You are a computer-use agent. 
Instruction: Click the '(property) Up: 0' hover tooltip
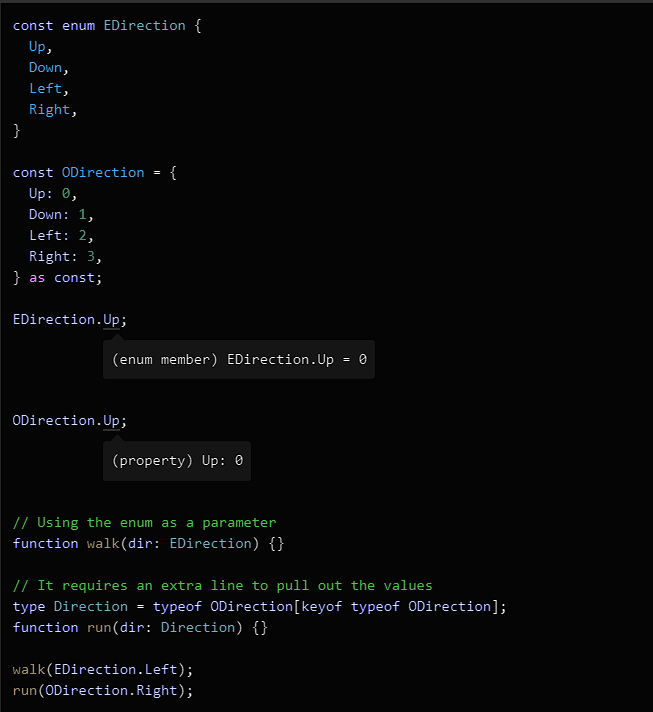177,461
